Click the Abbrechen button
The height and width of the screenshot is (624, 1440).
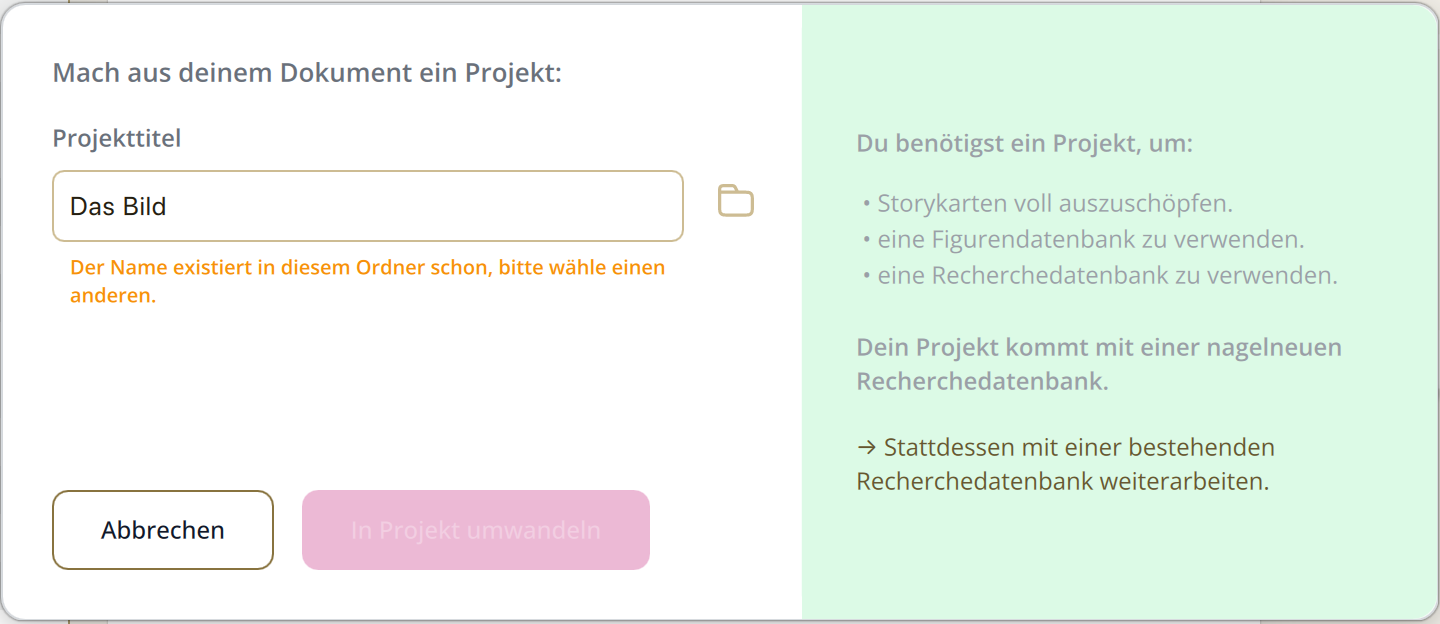(163, 530)
